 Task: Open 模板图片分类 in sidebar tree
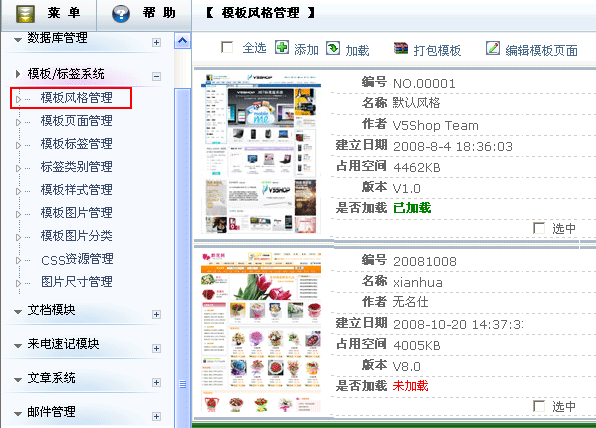coord(76,236)
